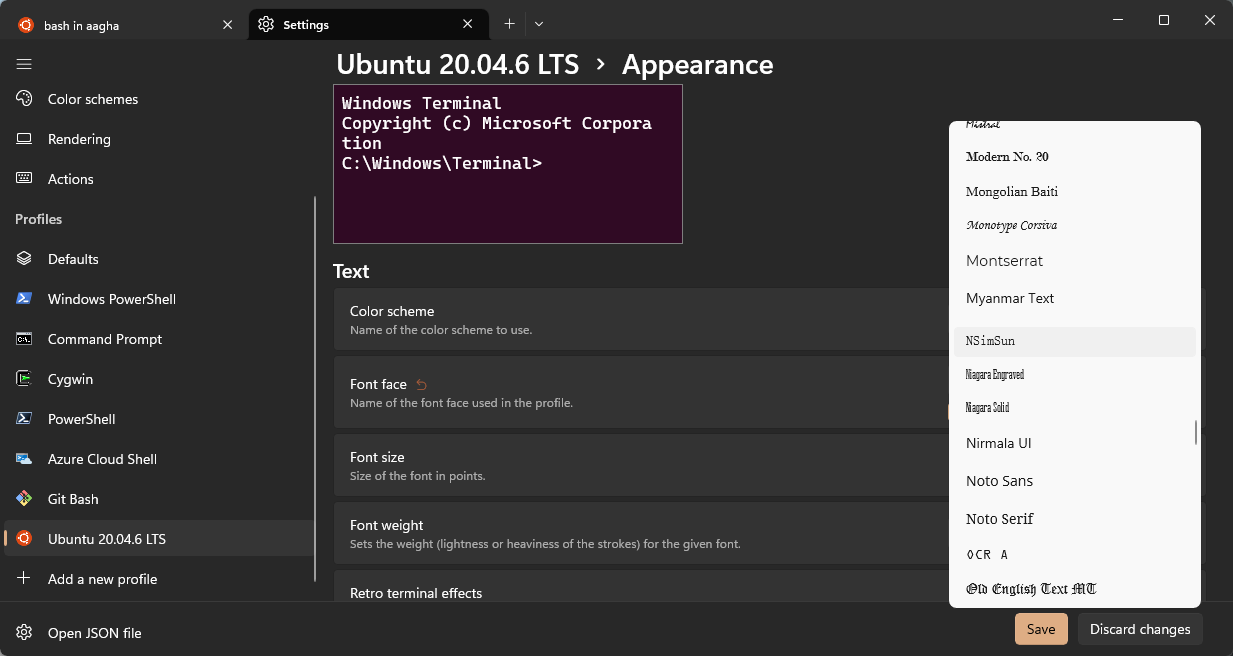Choose NSimSun font

pyautogui.click(x=1075, y=341)
